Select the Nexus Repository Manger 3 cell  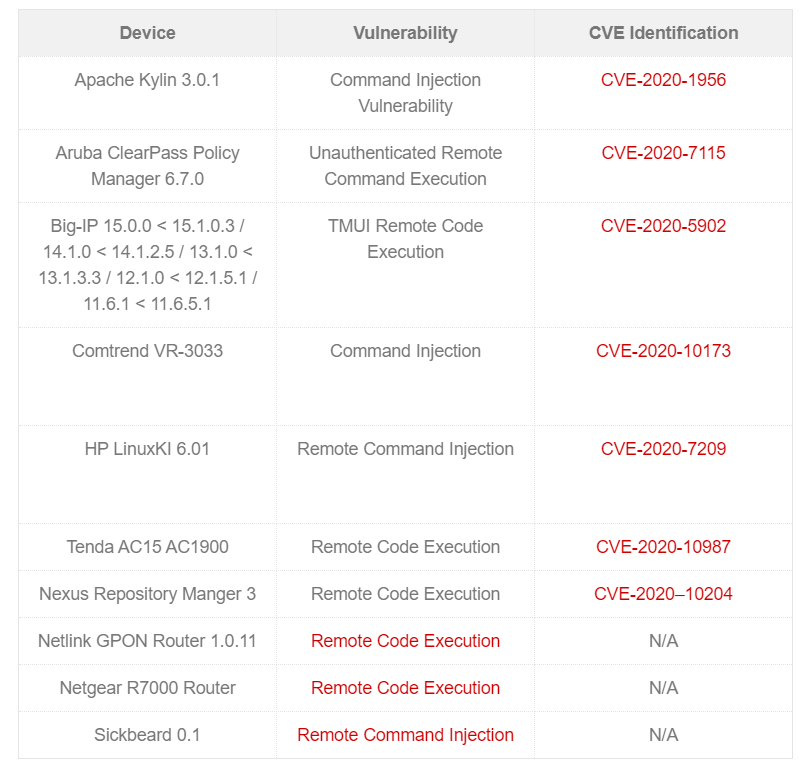pos(147,594)
